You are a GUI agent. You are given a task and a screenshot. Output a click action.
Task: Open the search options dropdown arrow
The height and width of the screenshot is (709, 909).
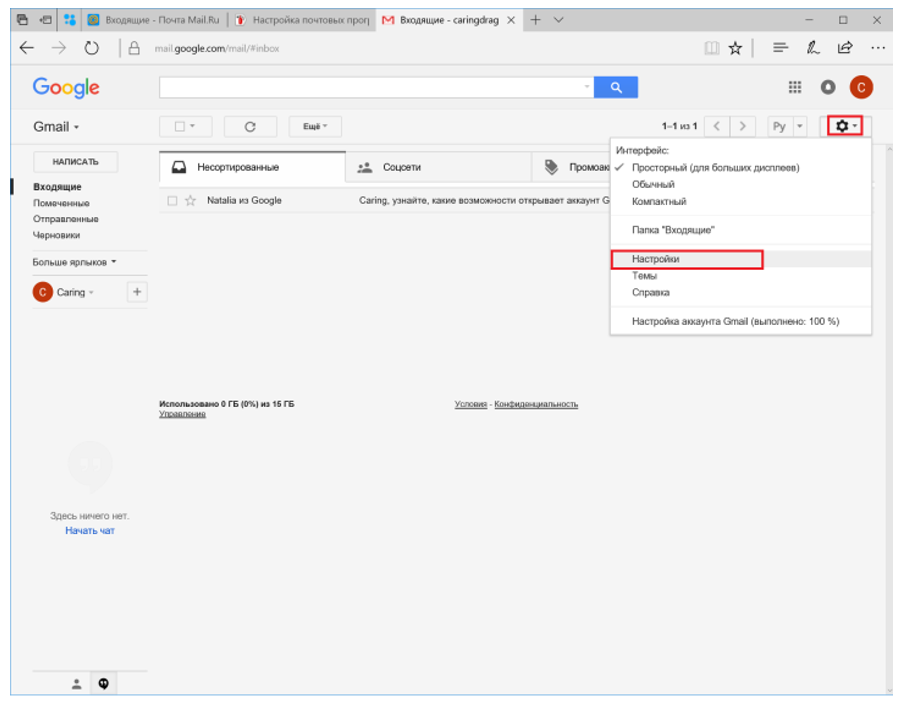[x=587, y=87]
